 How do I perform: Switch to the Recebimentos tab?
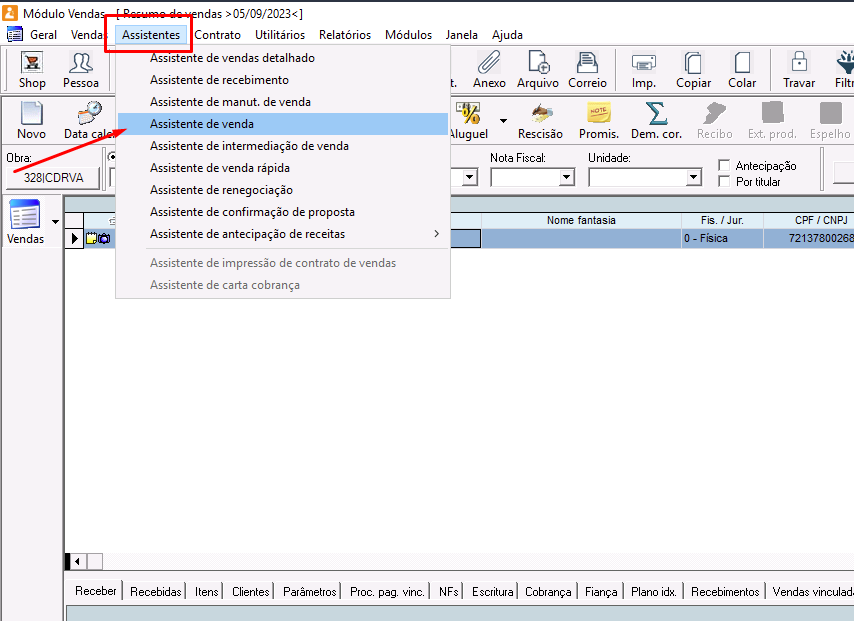[x=725, y=592]
